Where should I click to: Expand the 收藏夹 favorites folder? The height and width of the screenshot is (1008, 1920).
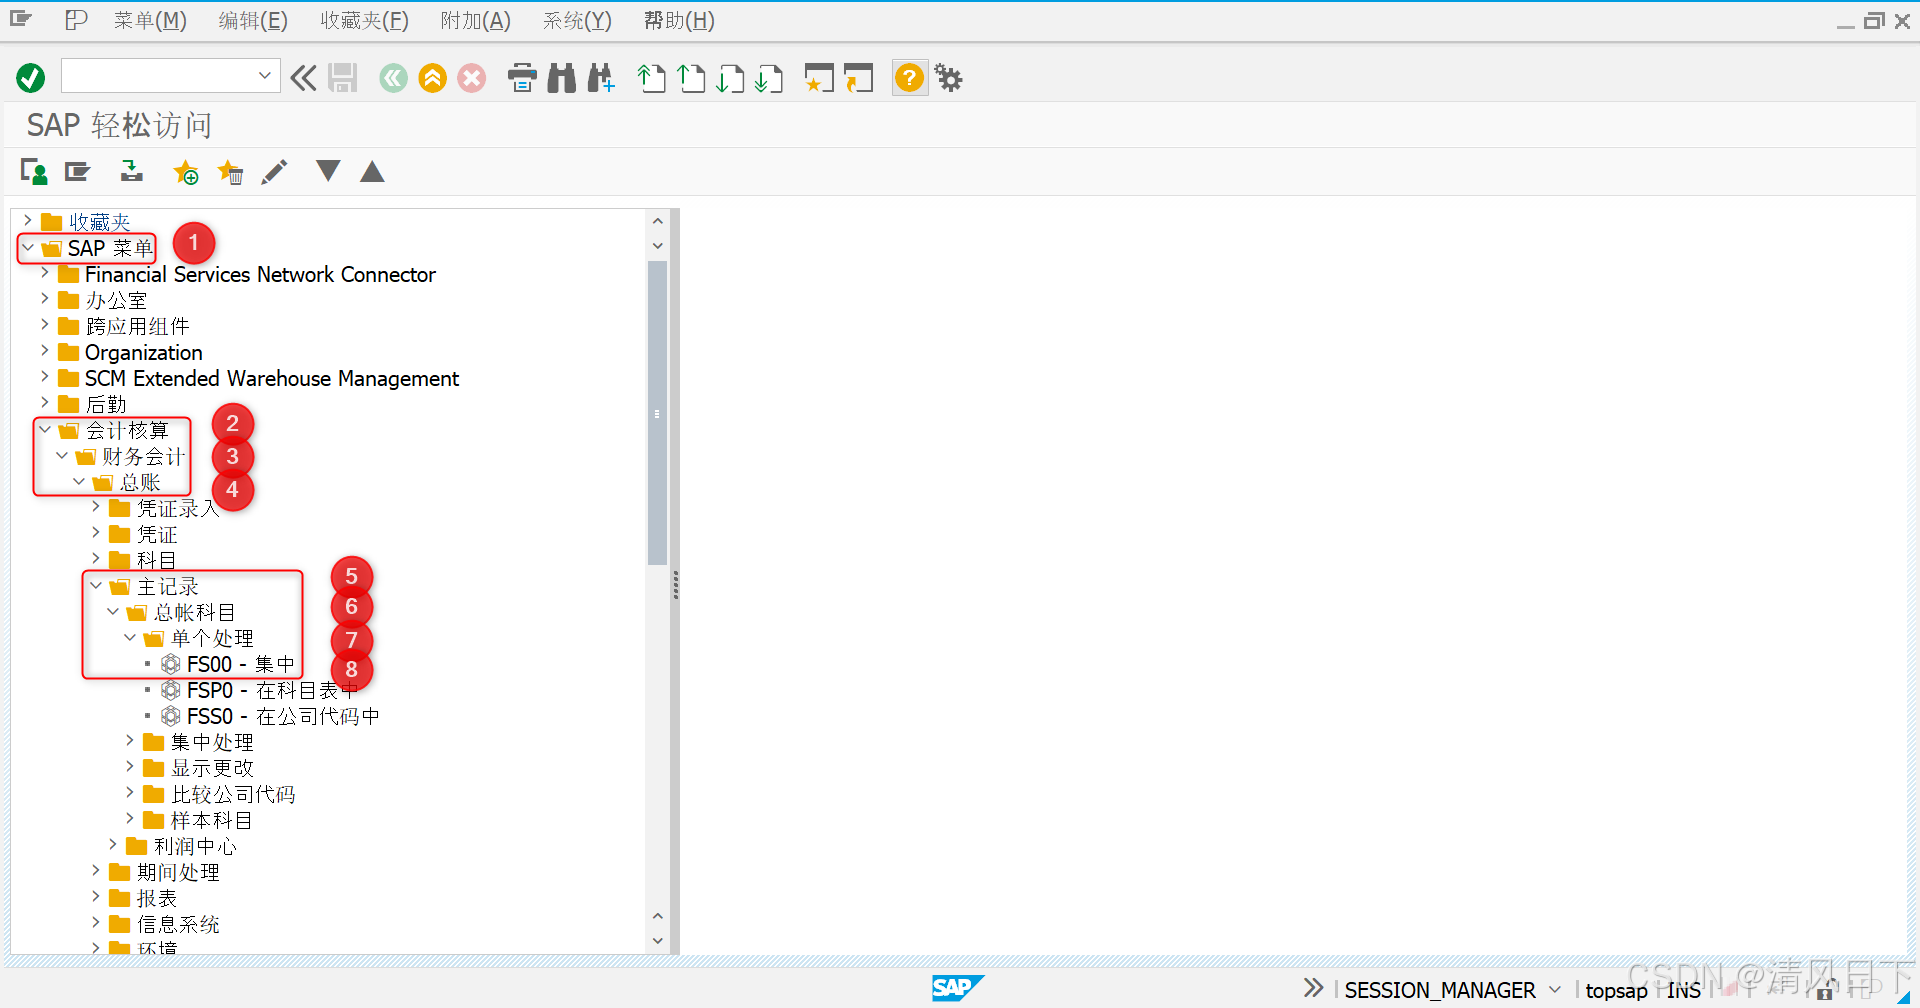click(28, 220)
